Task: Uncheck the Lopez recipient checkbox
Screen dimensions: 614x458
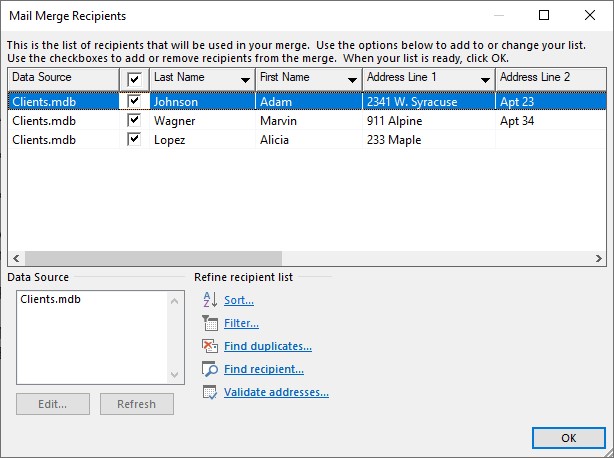Action: (x=134, y=139)
